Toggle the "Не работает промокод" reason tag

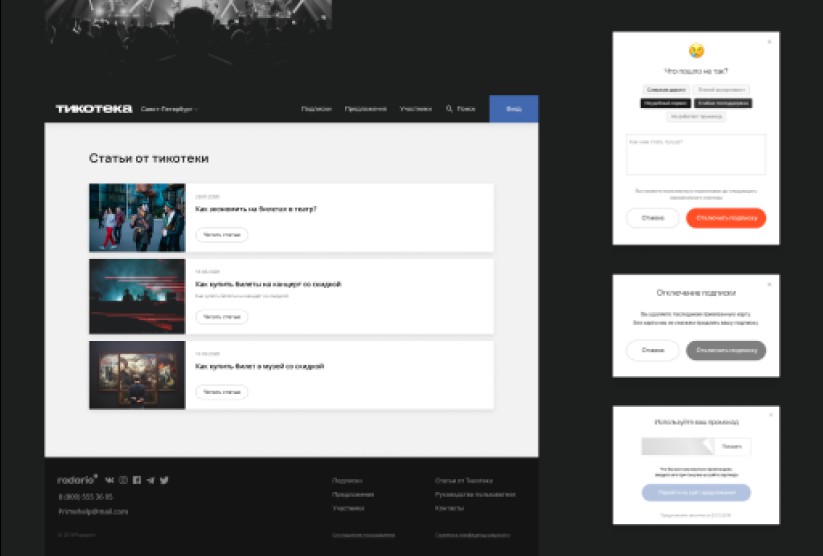[x=696, y=117]
